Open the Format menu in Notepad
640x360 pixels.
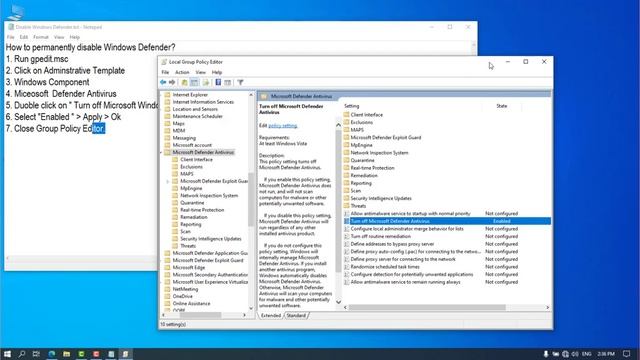41,37
